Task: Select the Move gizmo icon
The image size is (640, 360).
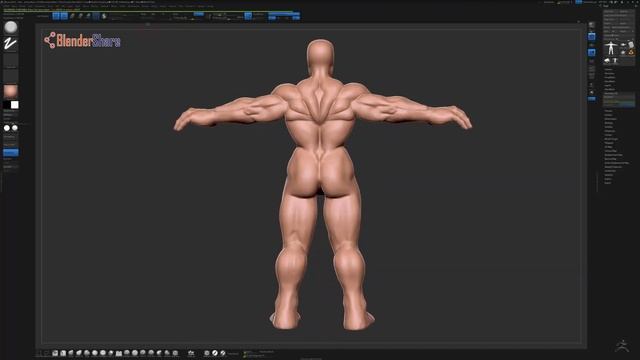Action: [72, 16]
